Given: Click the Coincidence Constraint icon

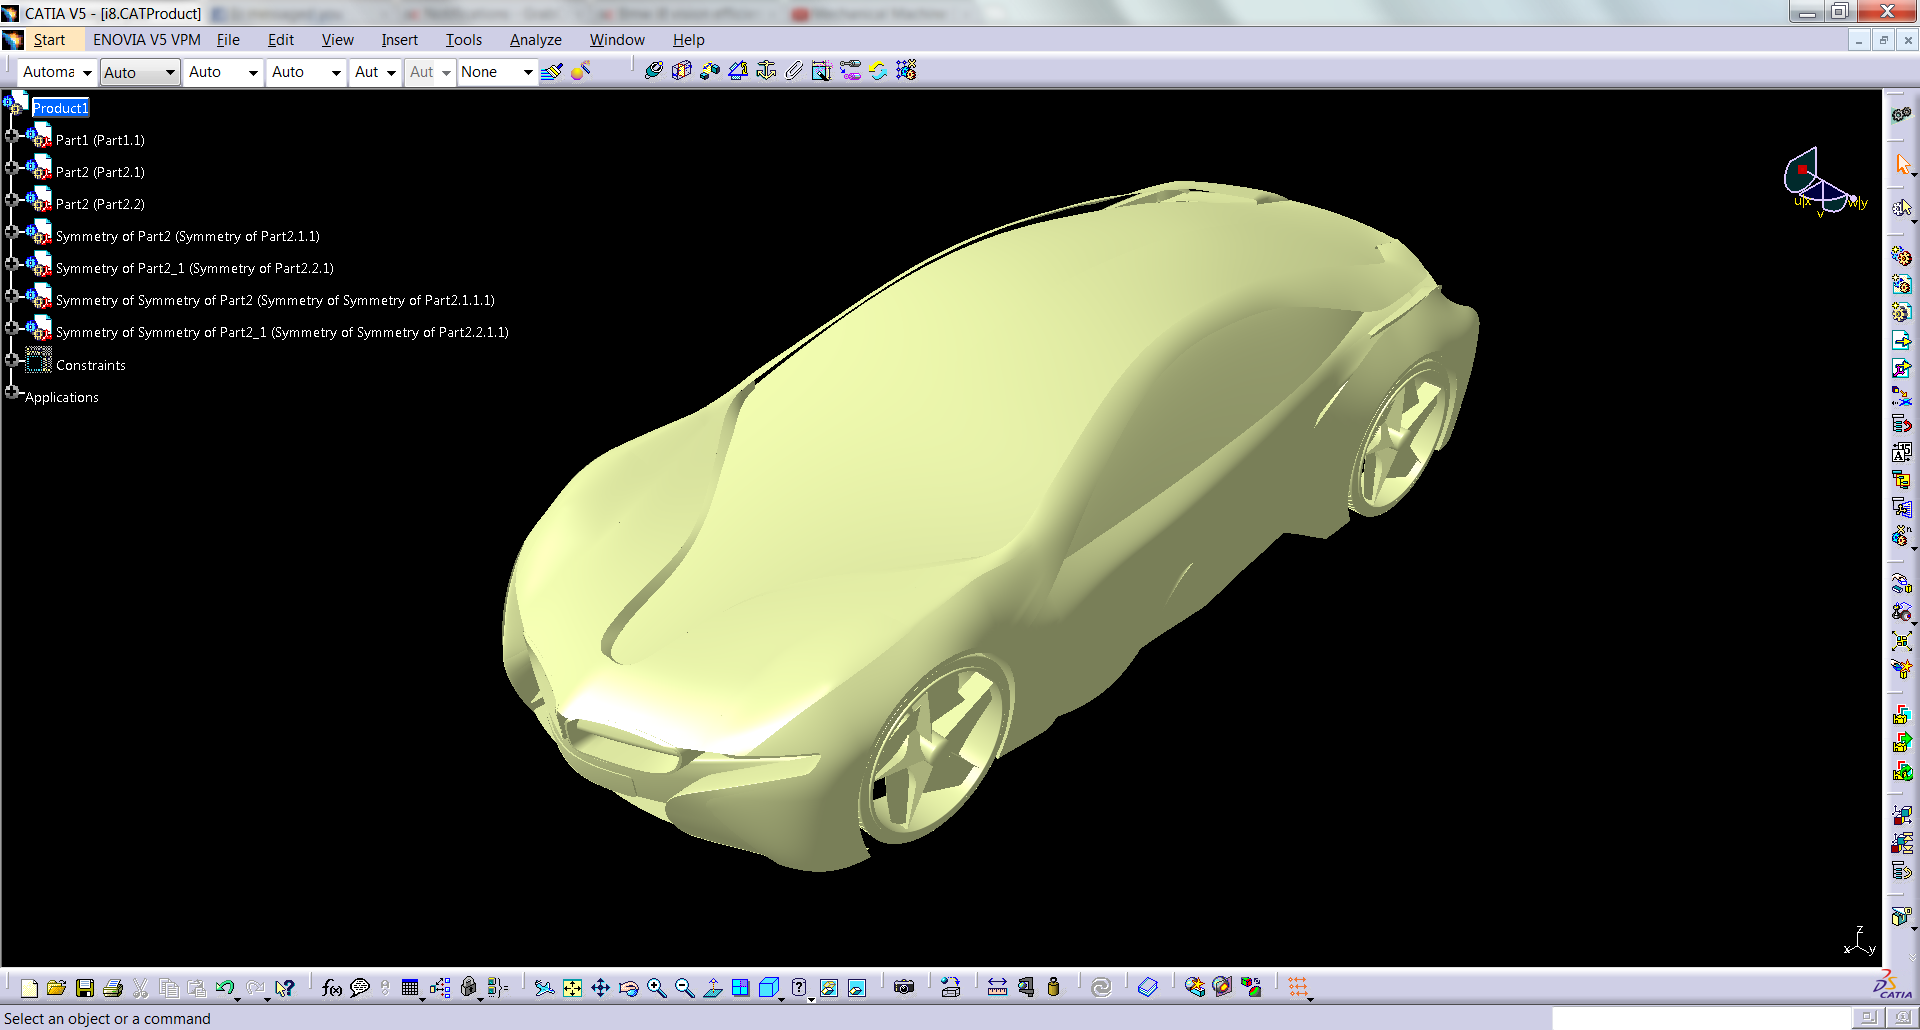Looking at the screenshot, I should pos(654,71).
